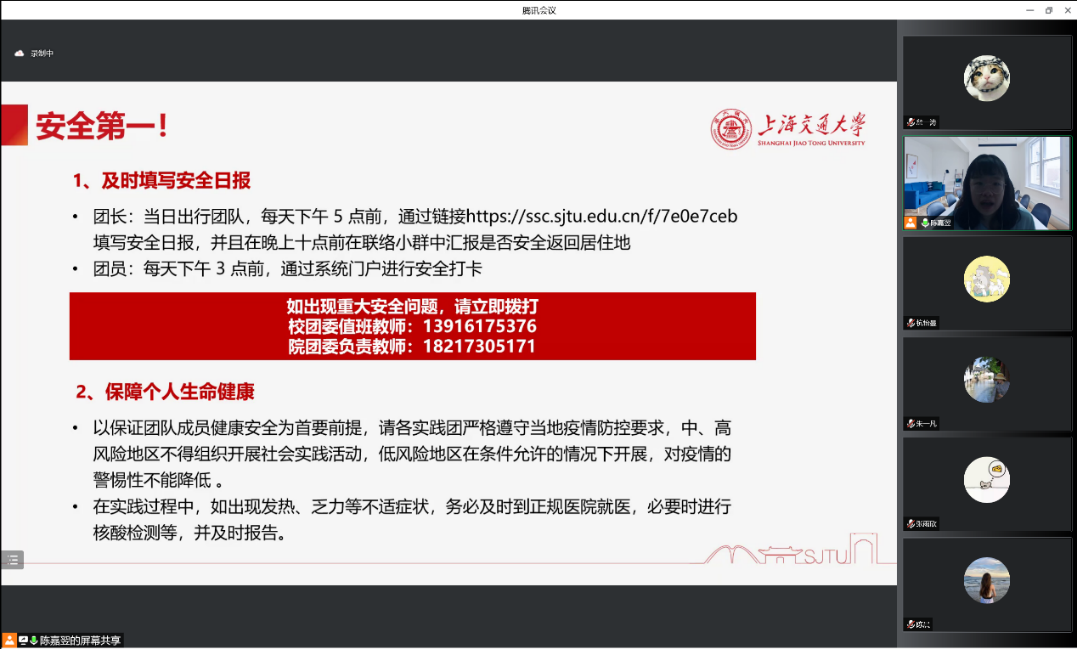
Task: Click the muted microphone icon for 张雨欣
Action: 910,523
